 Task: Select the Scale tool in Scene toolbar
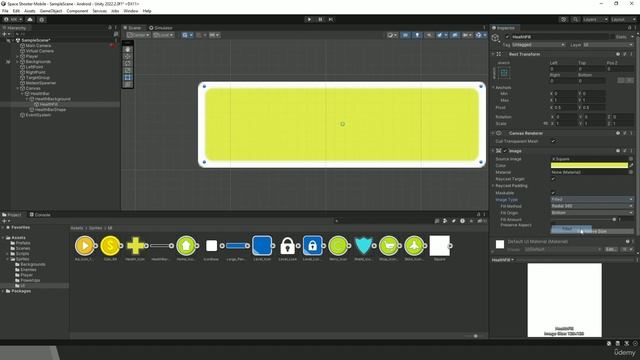pos(128,70)
